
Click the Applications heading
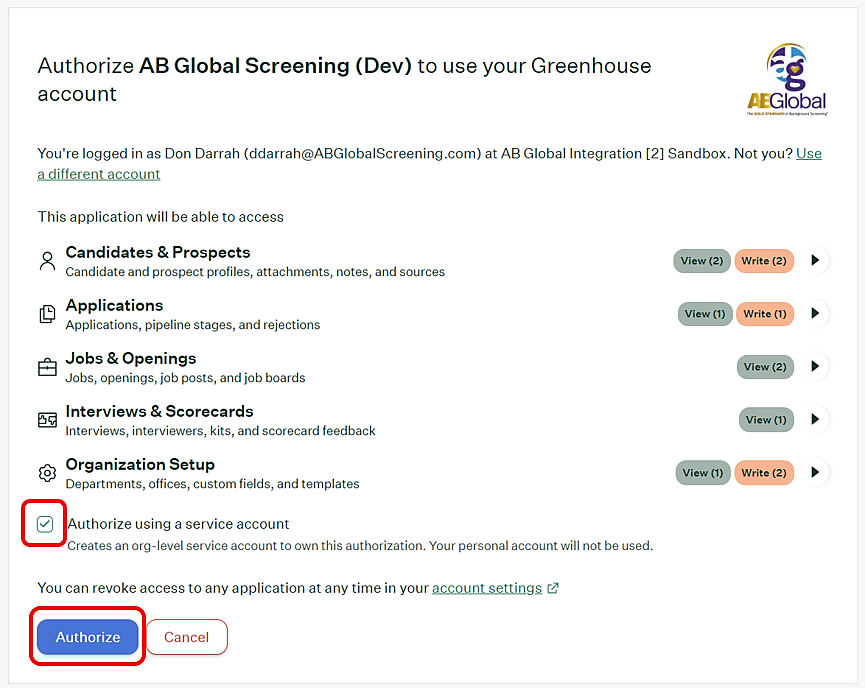pyautogui.click(x=114, y=305)
